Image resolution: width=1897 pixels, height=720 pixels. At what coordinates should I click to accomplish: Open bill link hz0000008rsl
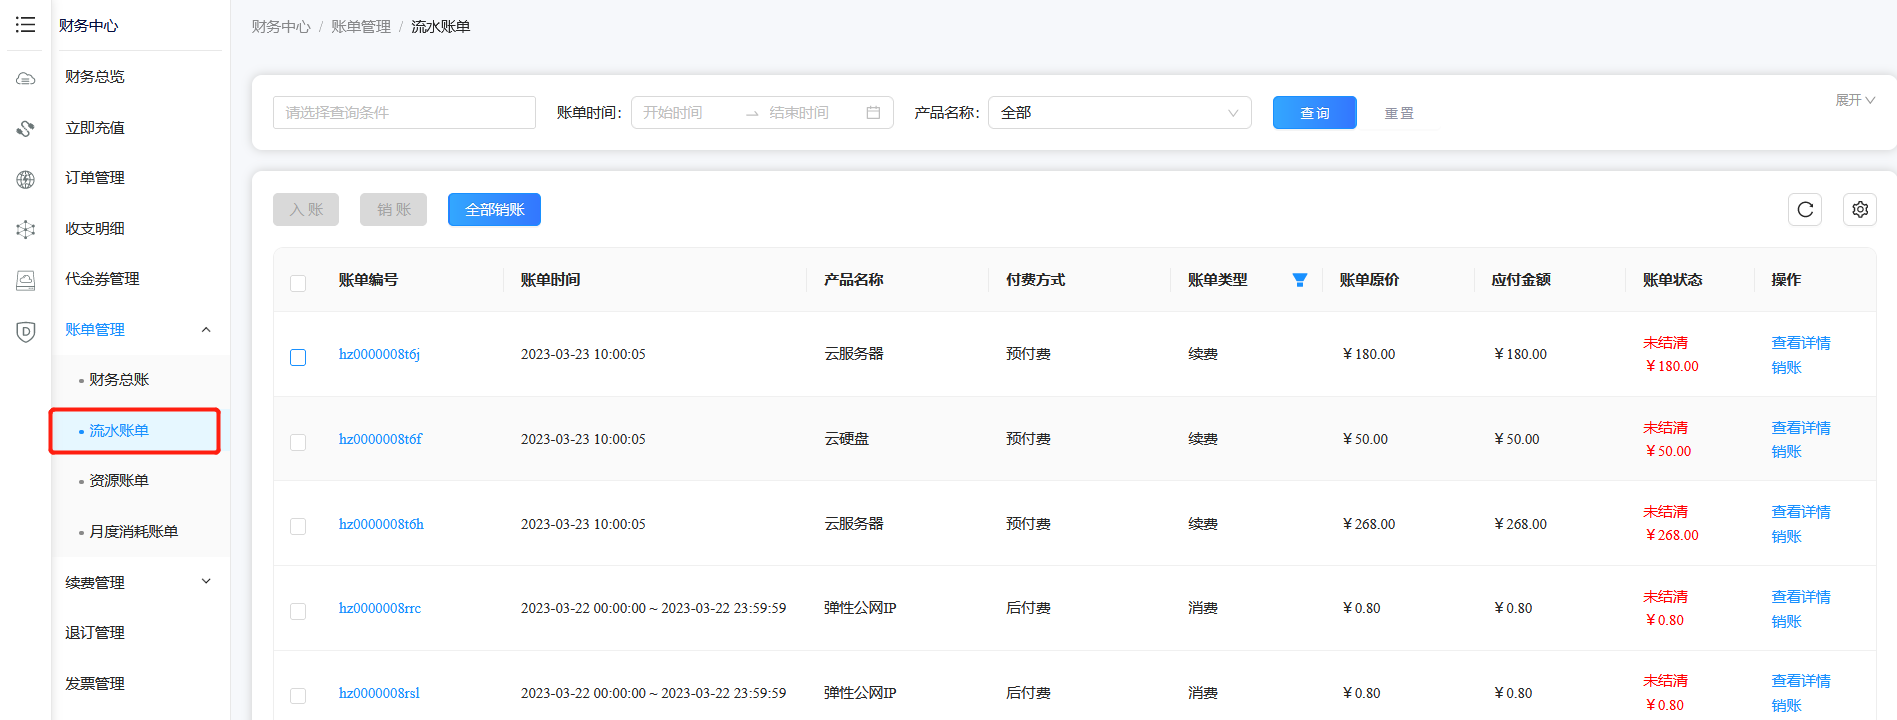379,693
